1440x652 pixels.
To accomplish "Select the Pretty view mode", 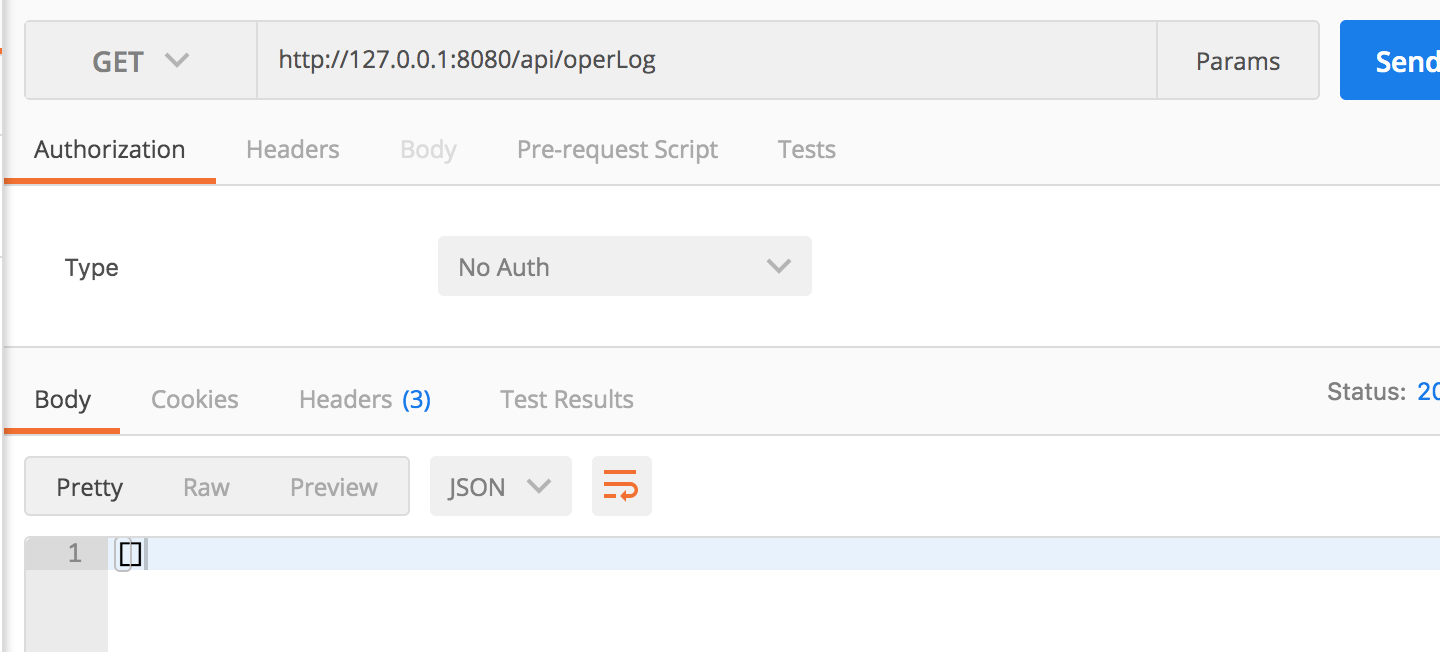I will [x=90, y=487].
